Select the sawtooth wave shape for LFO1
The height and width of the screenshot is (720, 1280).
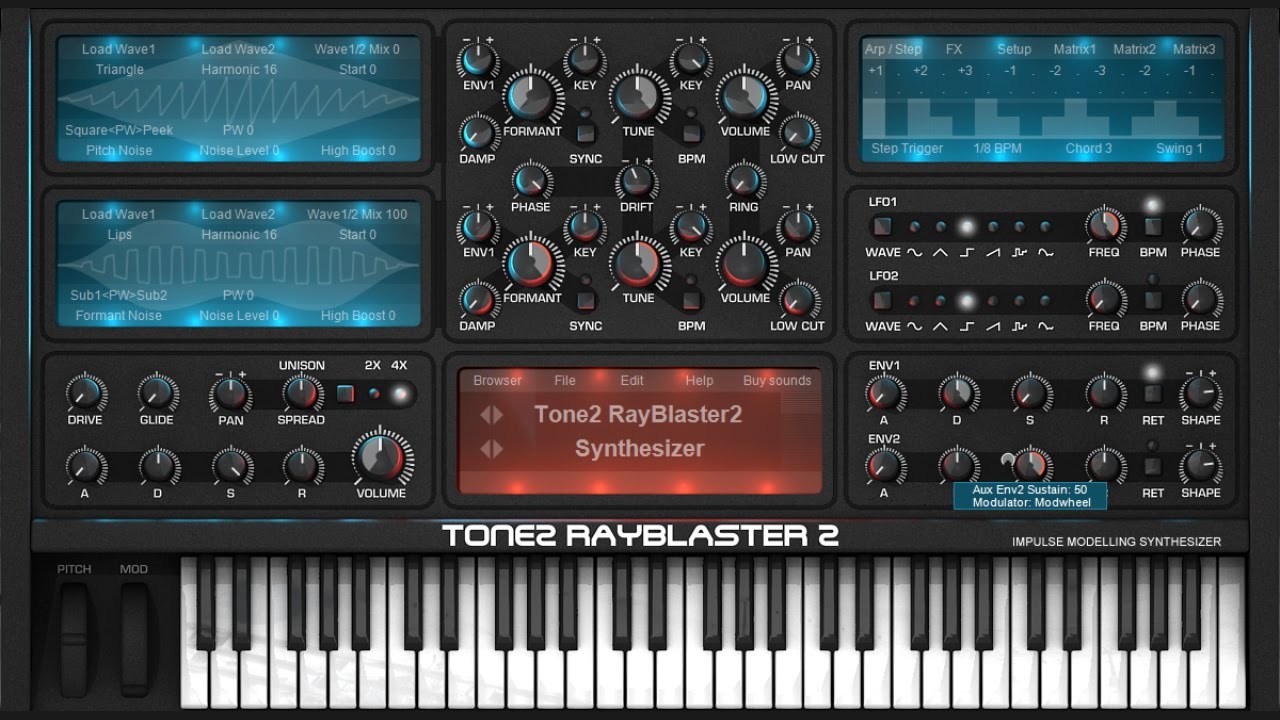tap(993, 227)
